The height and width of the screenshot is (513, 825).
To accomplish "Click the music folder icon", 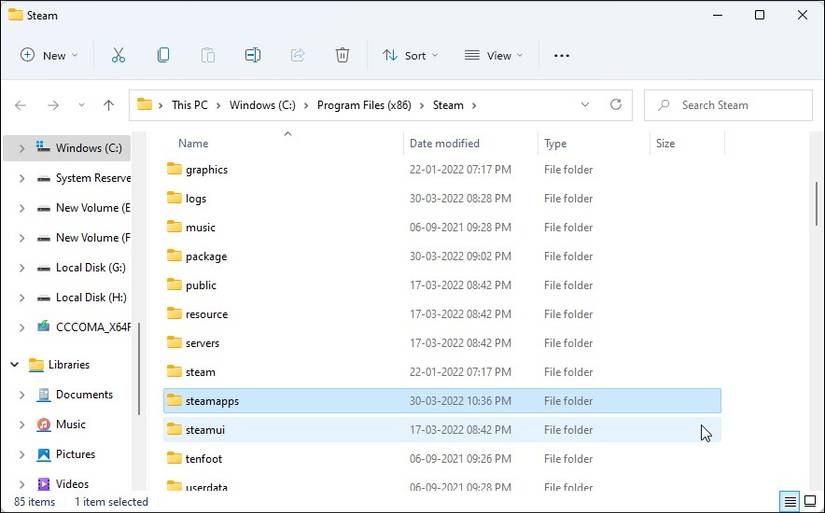I will [x=174, y=227].
